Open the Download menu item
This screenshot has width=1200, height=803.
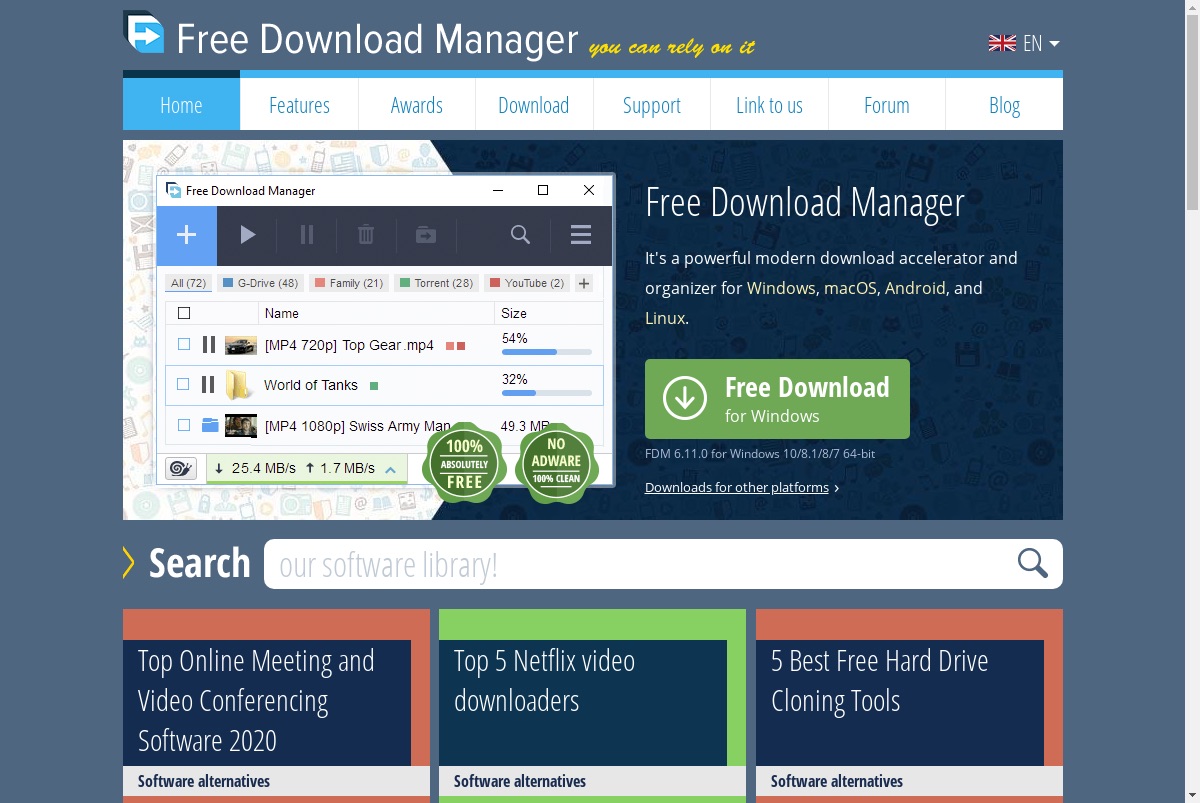(534, 105)
